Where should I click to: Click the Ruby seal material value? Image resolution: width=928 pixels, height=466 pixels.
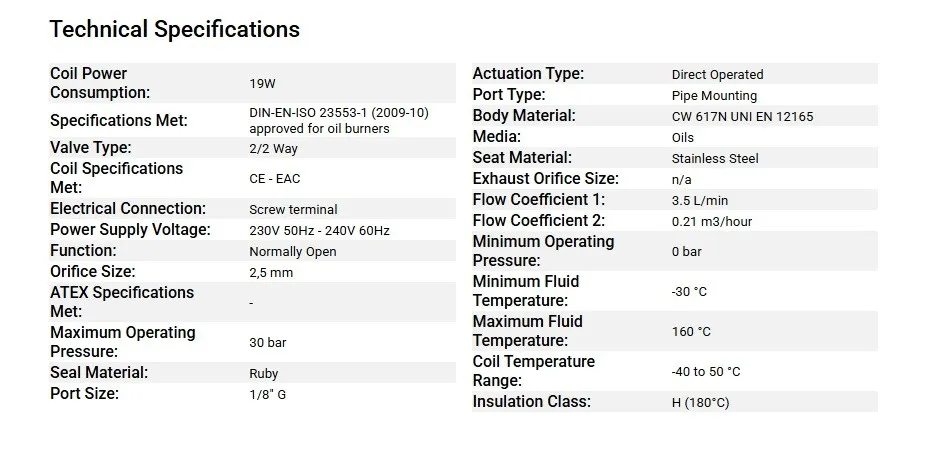[x=264, y=374]
